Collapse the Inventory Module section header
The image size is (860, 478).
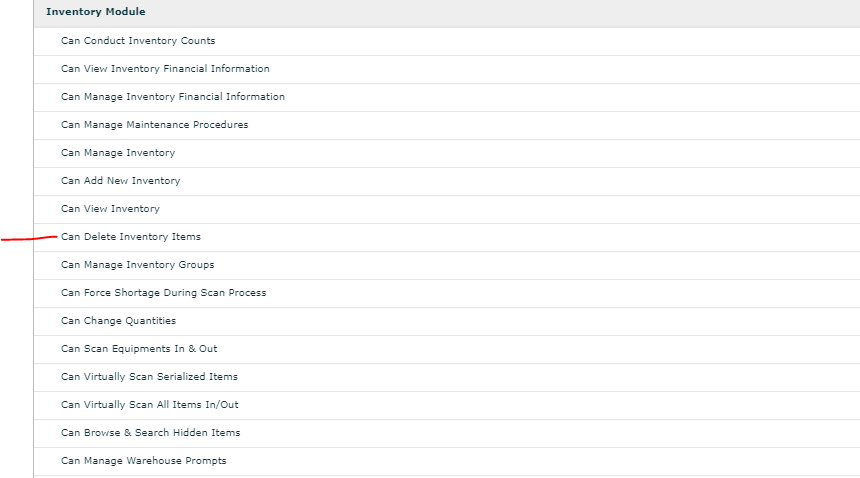click(96, 12)
